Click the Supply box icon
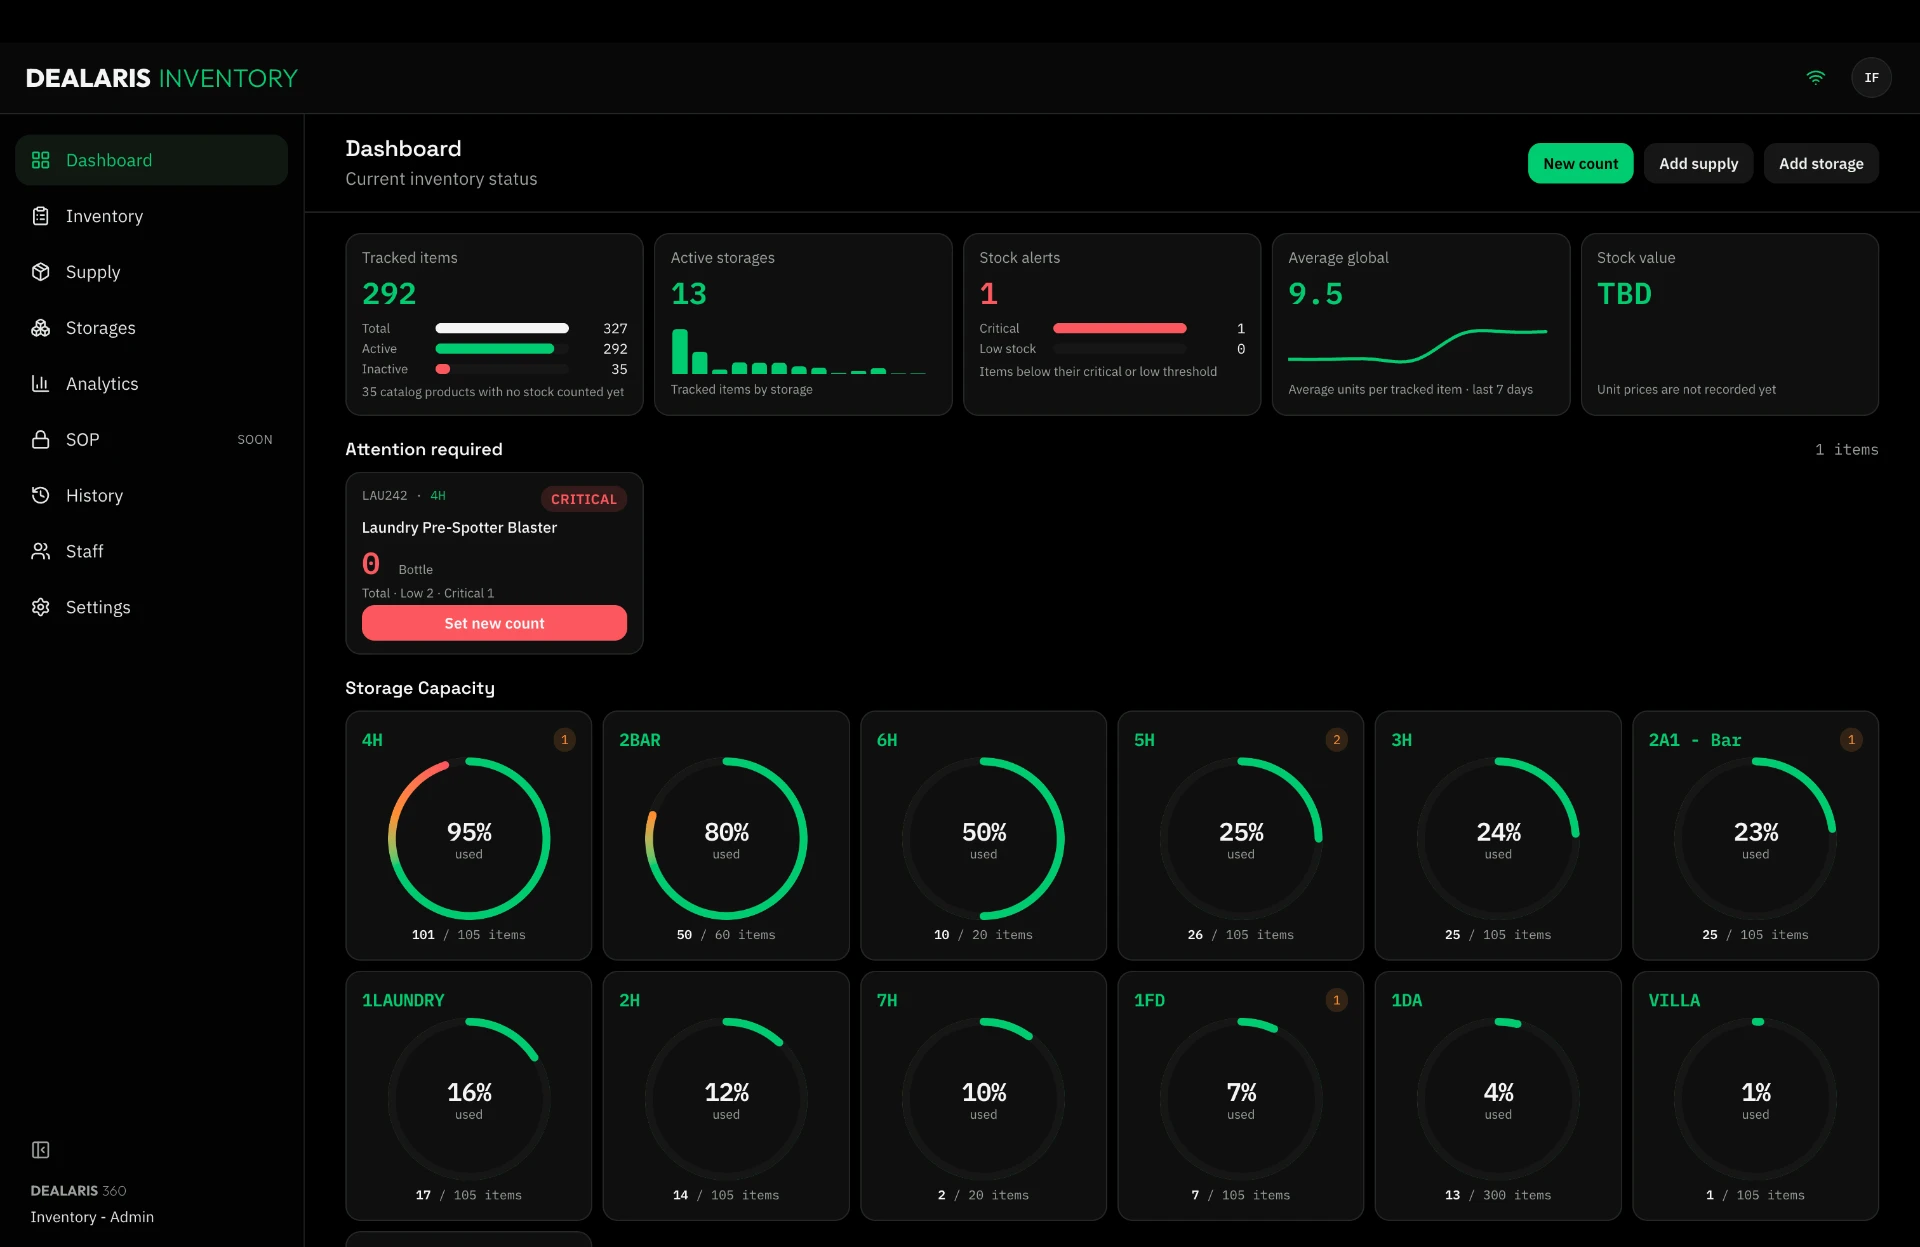Screen dimensions: 1920x1247 41,272
